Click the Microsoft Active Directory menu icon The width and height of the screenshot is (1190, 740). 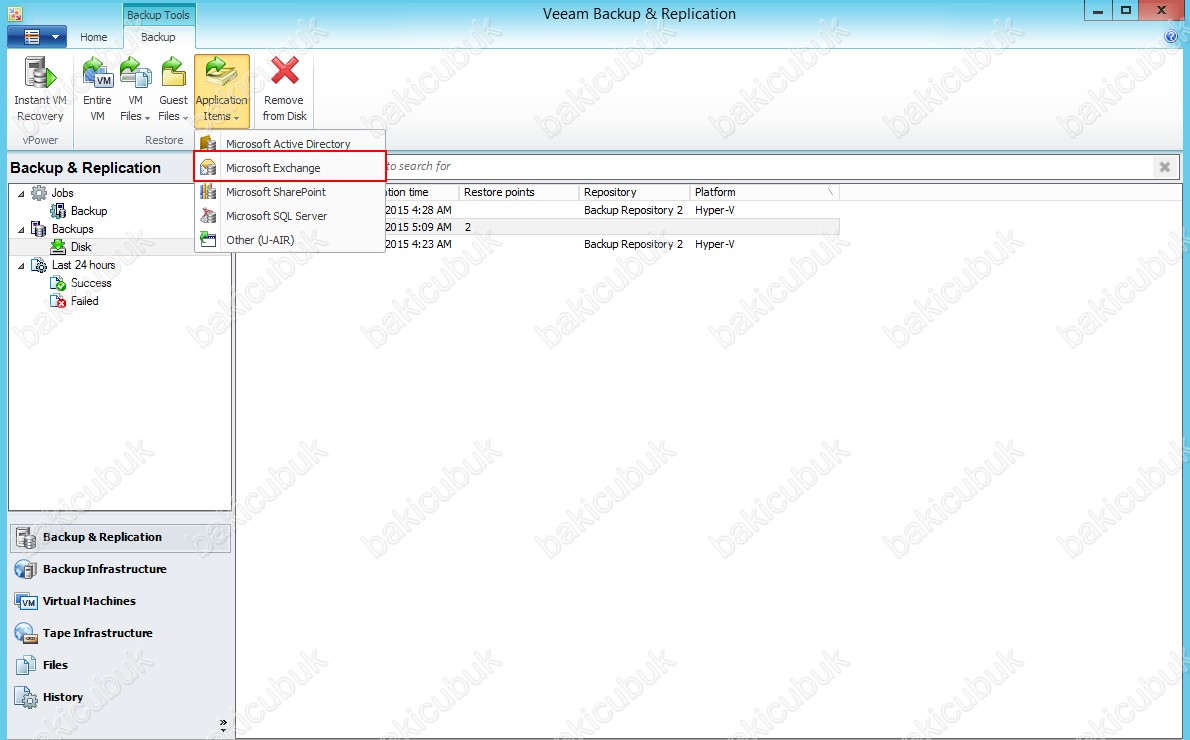point(208,143)
